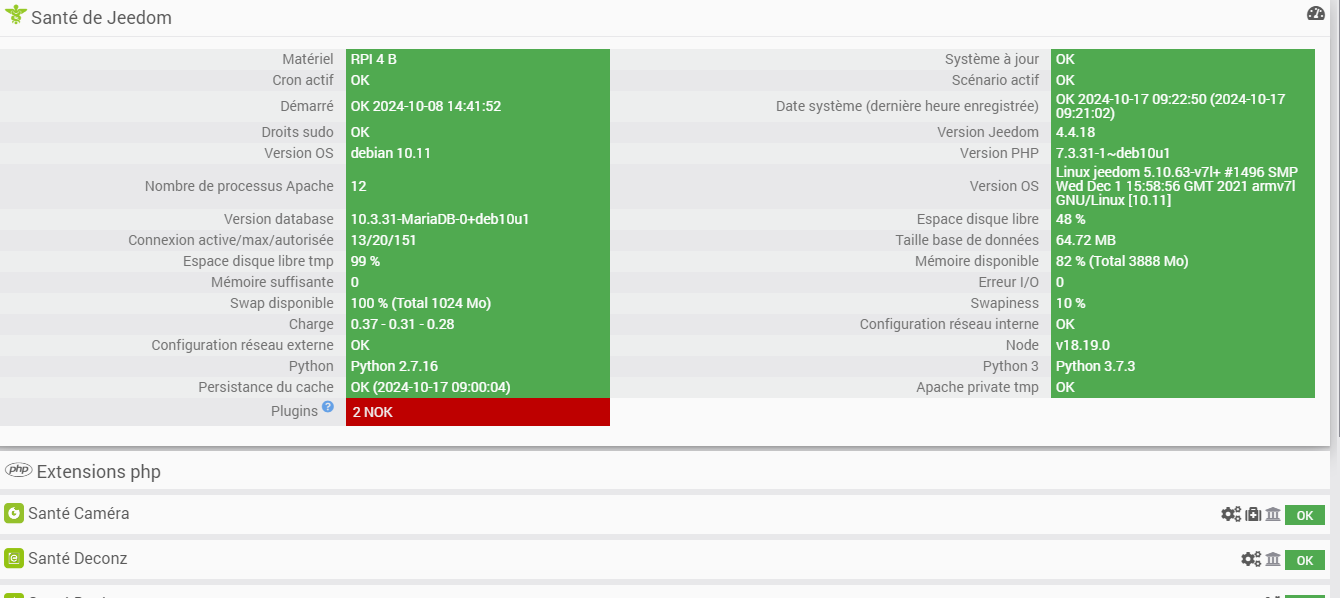Click the '10 %' Swapiness value
The image size is (1340, 598).
[x=1071, y=303]
